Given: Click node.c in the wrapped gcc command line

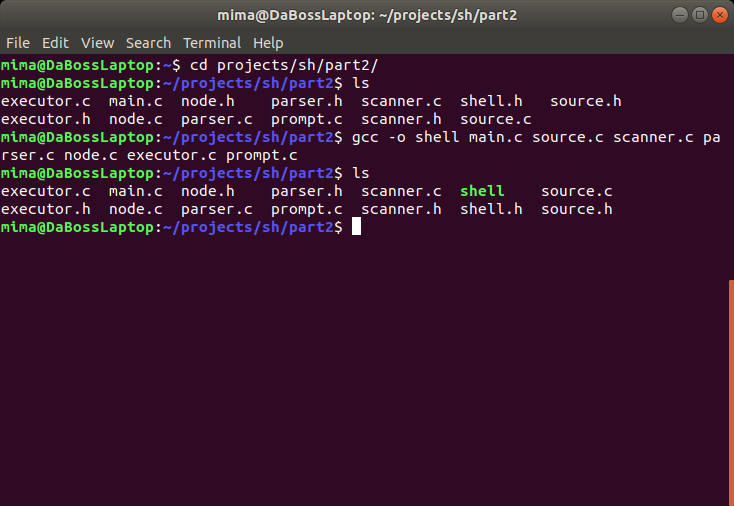Looking at the screenshot, I should tap(91, 155).
